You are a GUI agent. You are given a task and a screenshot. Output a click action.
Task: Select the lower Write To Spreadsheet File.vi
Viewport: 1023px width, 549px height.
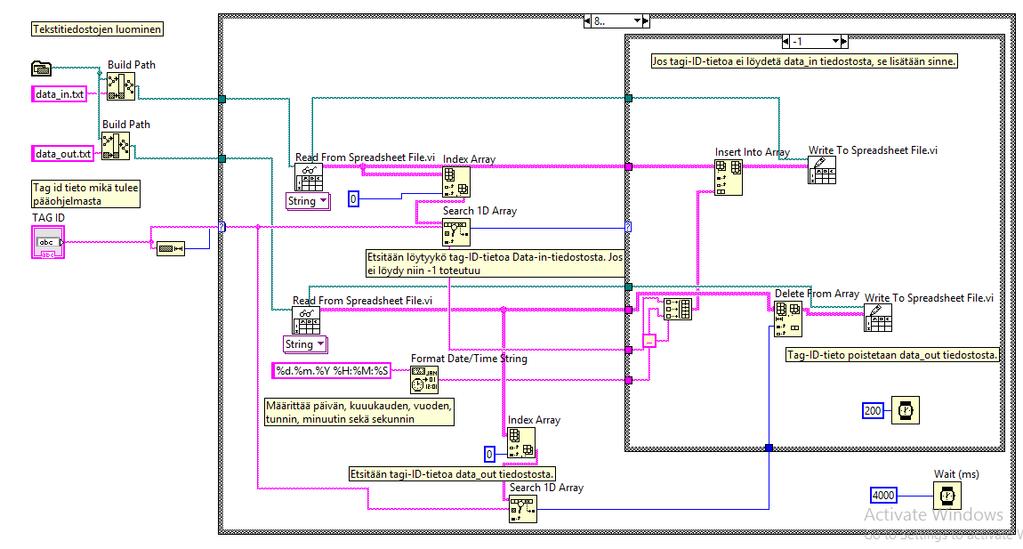878,318
